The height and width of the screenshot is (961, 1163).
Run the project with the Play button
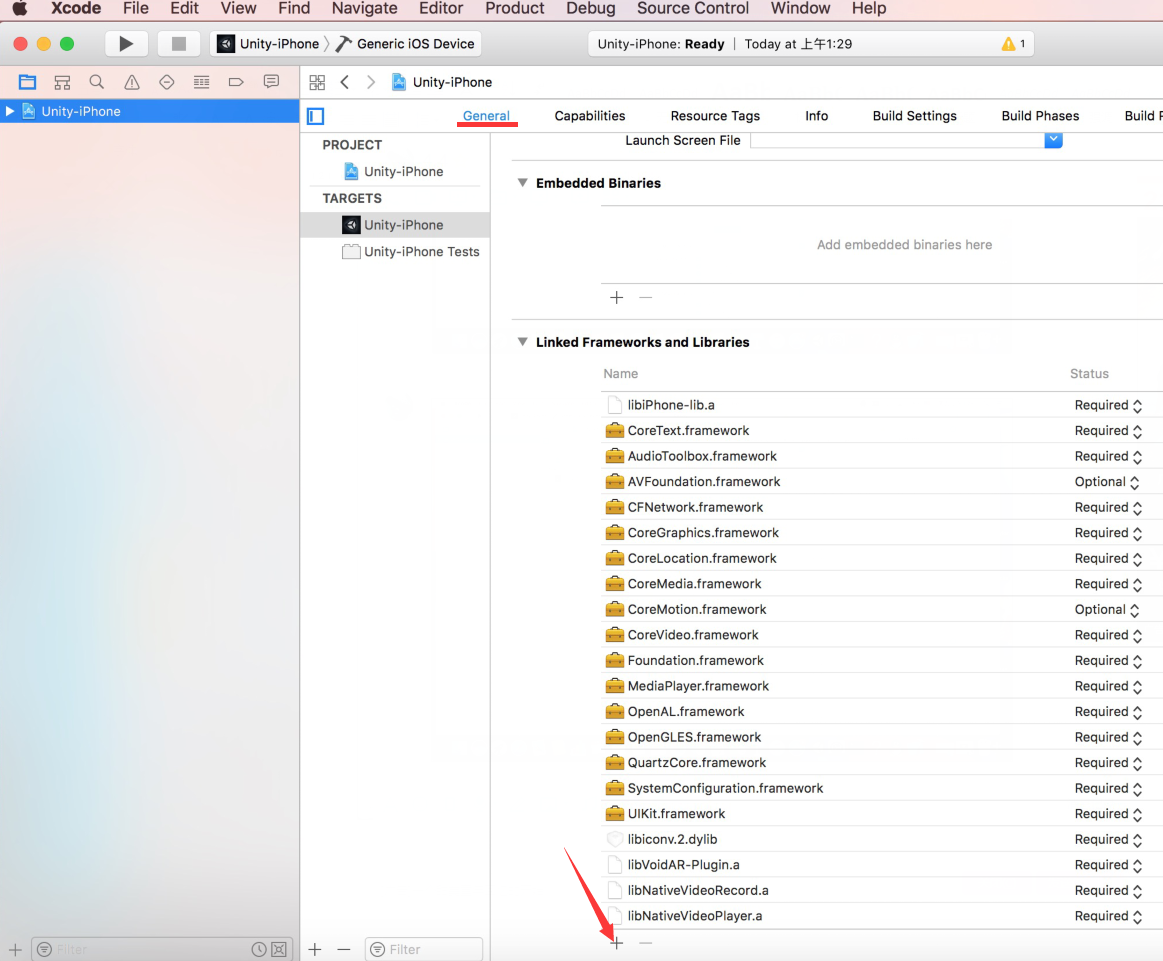(126, 44)
